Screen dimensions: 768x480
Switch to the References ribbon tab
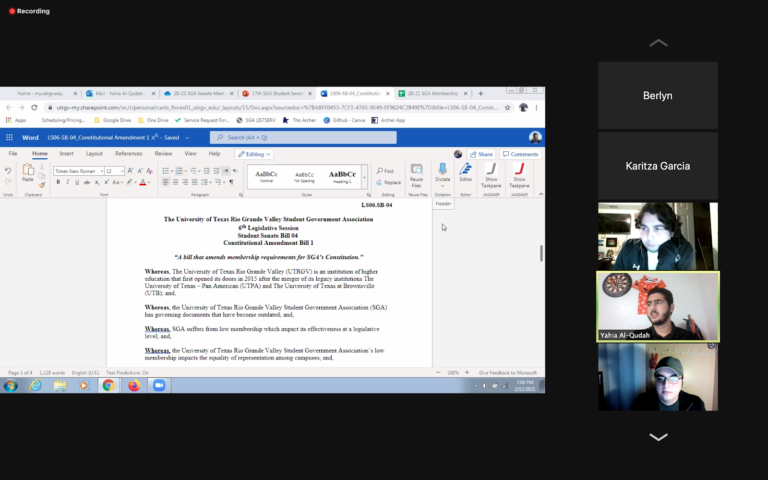click(128, 154)
